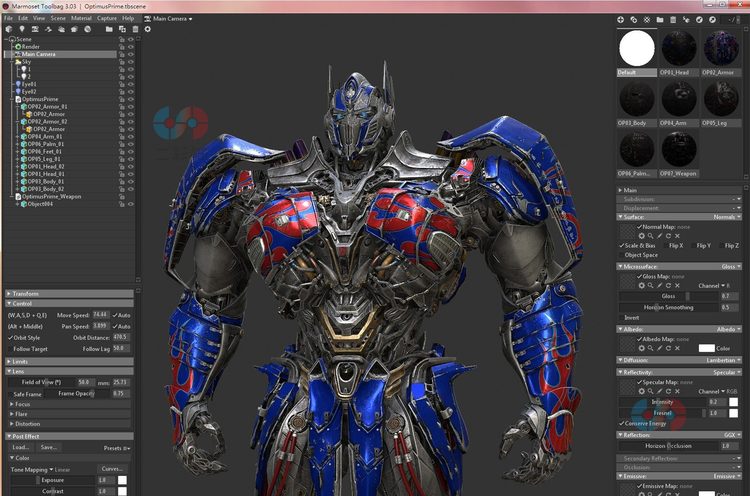750x496 pixels.
Task: Enable Safe Frame checkbox
Action: [11, 394]
